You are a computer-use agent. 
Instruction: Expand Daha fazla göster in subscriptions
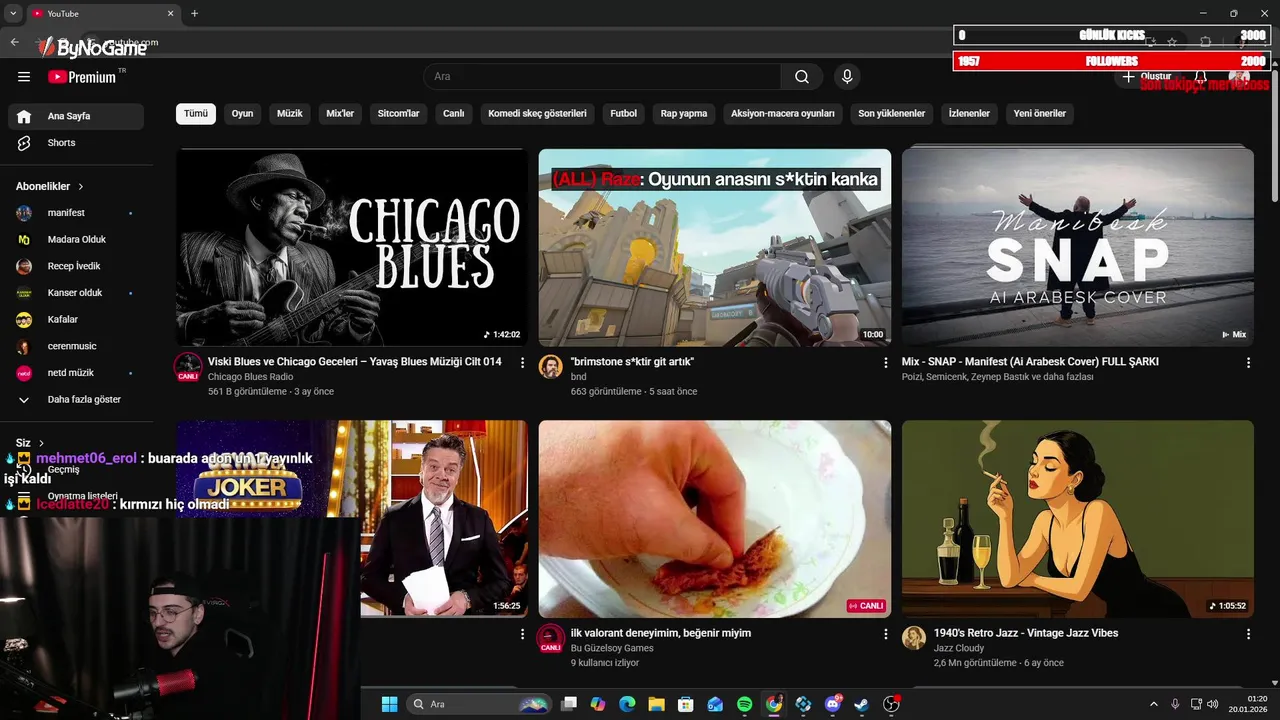pyautogui.click(x=76, y=400)
